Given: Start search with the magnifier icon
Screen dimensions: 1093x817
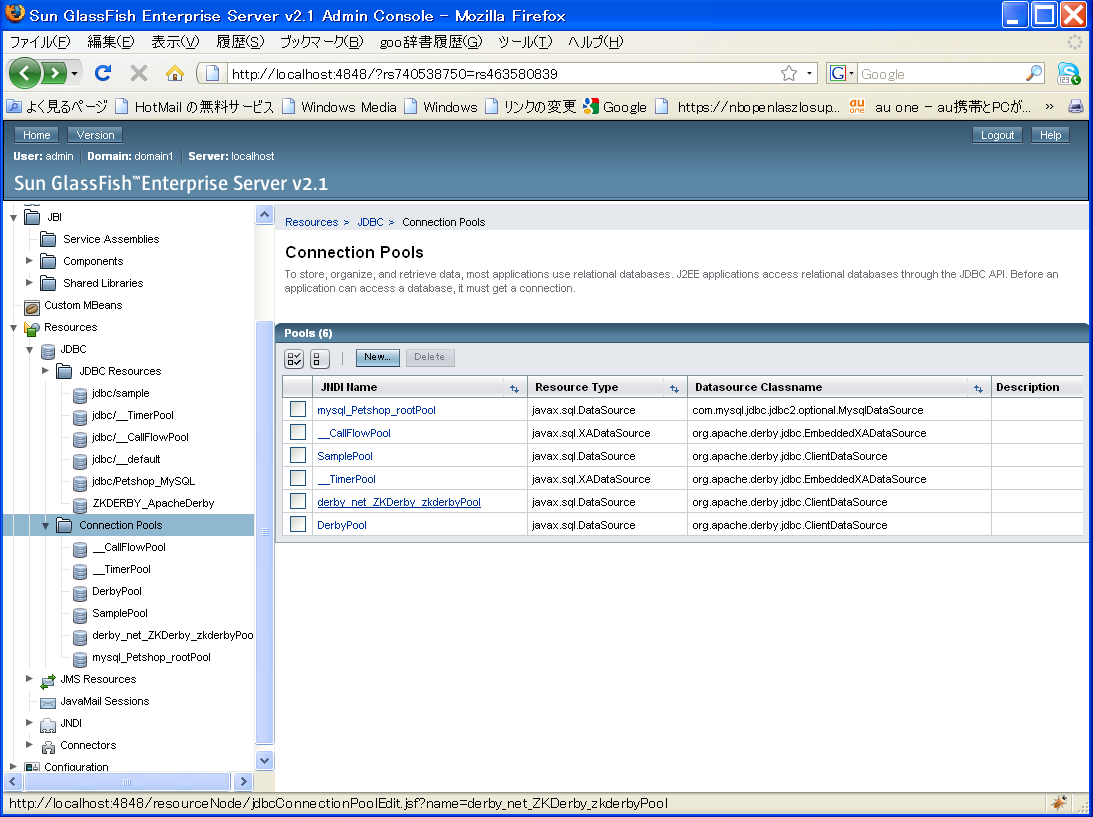Looking at the screenshot, I should tap(1034, 73).
